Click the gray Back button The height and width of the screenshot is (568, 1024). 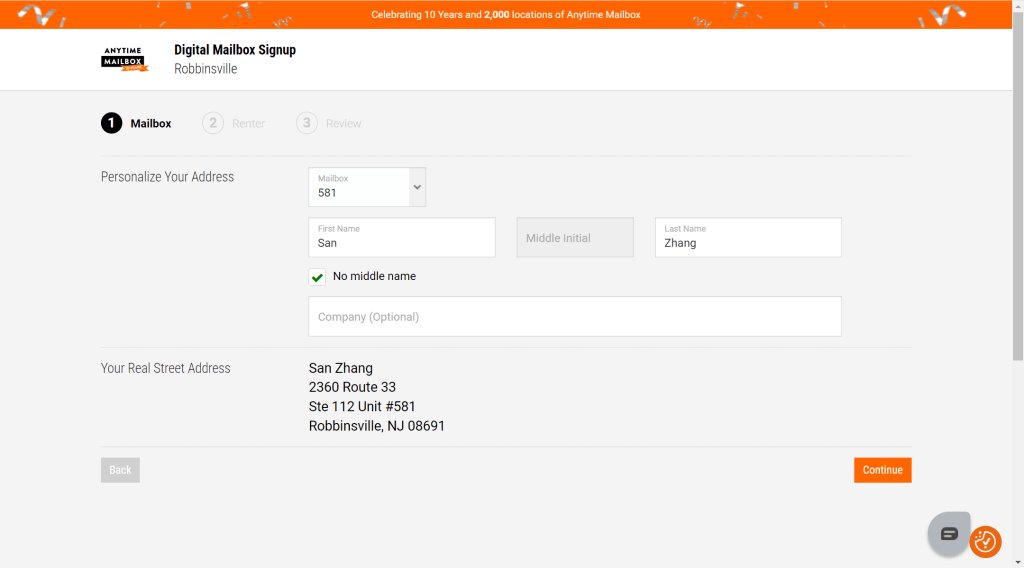point(120,470)
